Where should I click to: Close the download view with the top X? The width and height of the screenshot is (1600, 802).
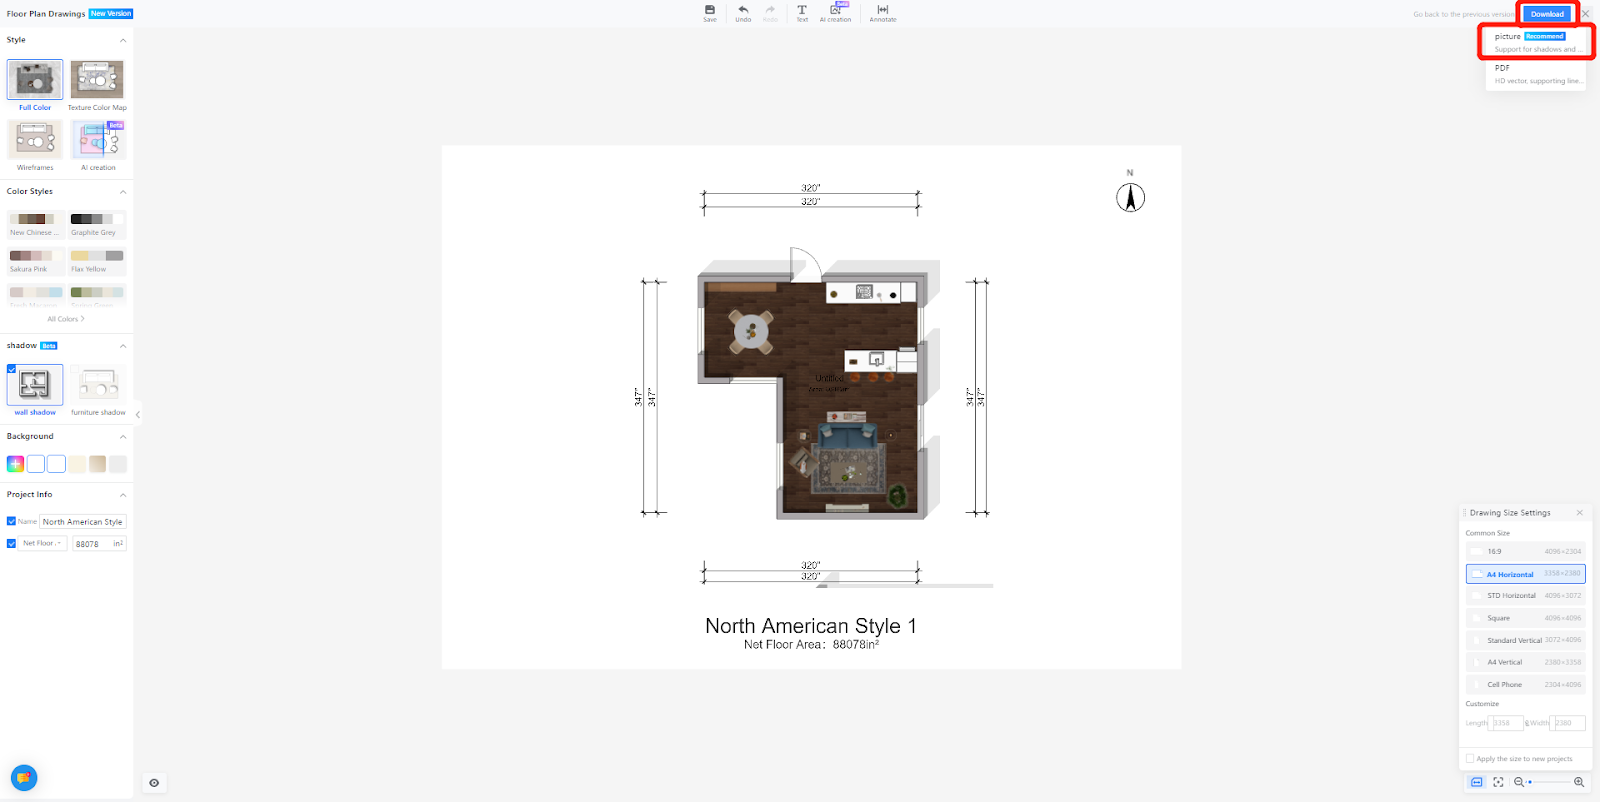pyautogui.click(x=1586, y=14)
